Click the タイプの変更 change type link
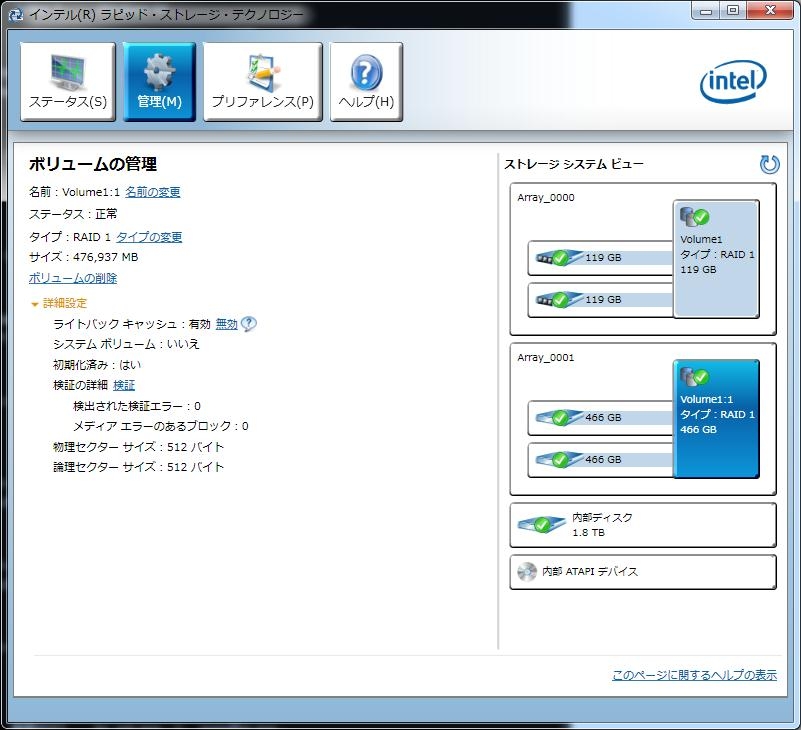The width and height of the screenshot is (801, 730). tap(149, 237)
